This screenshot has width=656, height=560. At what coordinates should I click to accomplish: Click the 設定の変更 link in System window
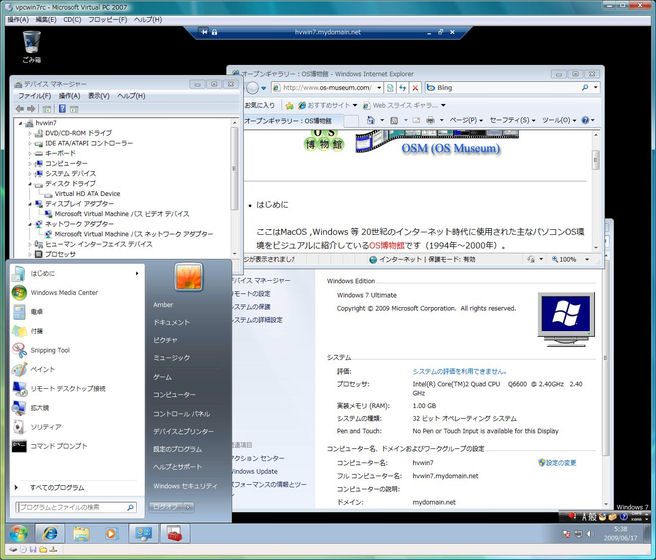pos(557,463)
